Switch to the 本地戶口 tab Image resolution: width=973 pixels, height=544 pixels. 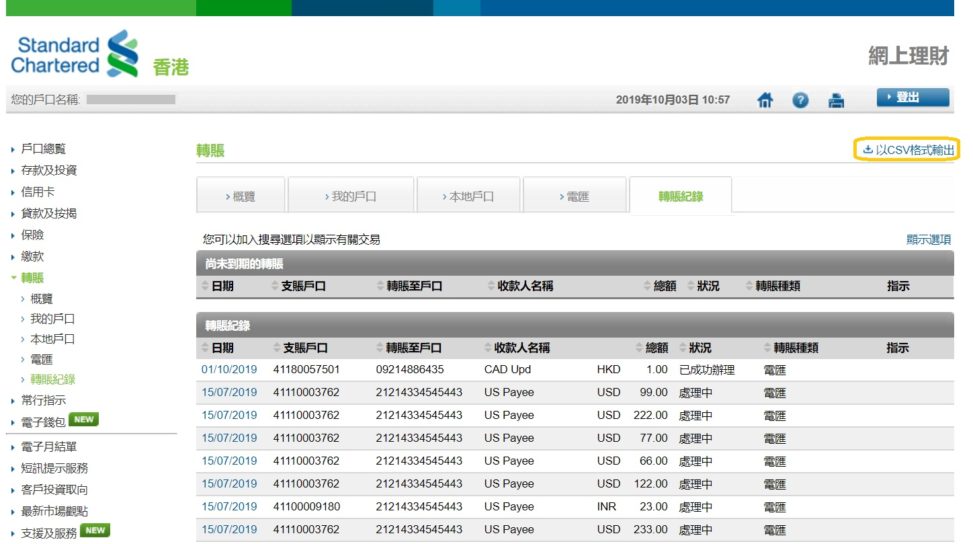[468, 196]
